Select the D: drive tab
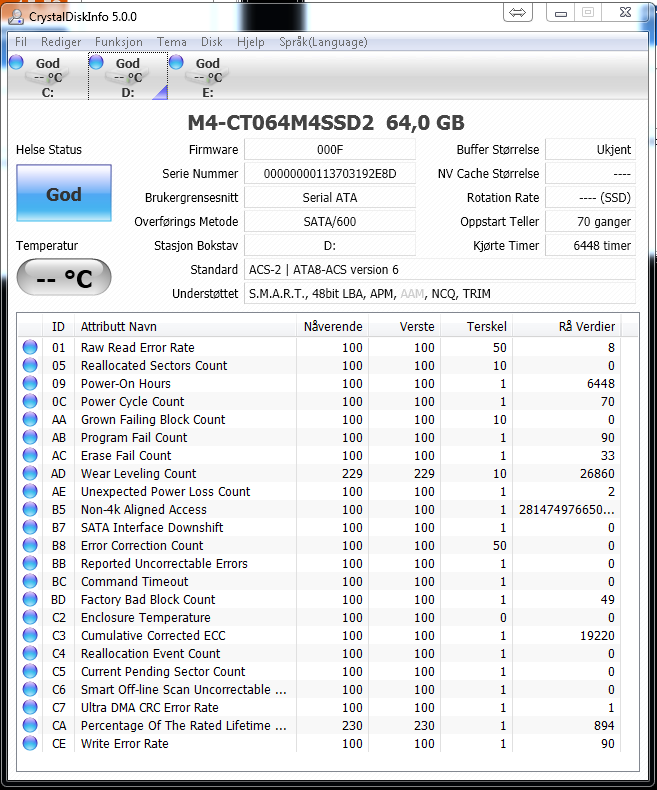 128,77
